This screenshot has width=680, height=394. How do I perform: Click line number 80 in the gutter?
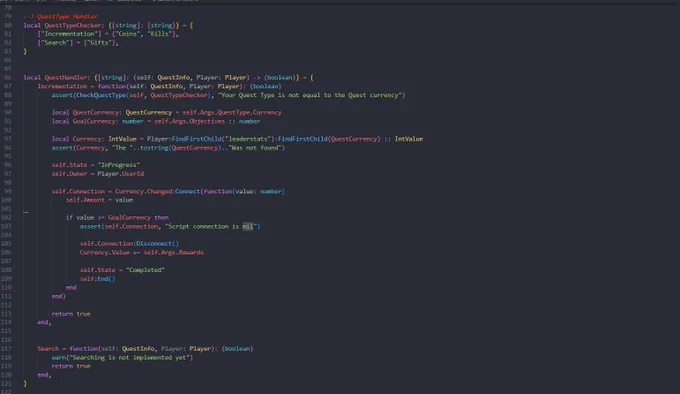[8, 25]
